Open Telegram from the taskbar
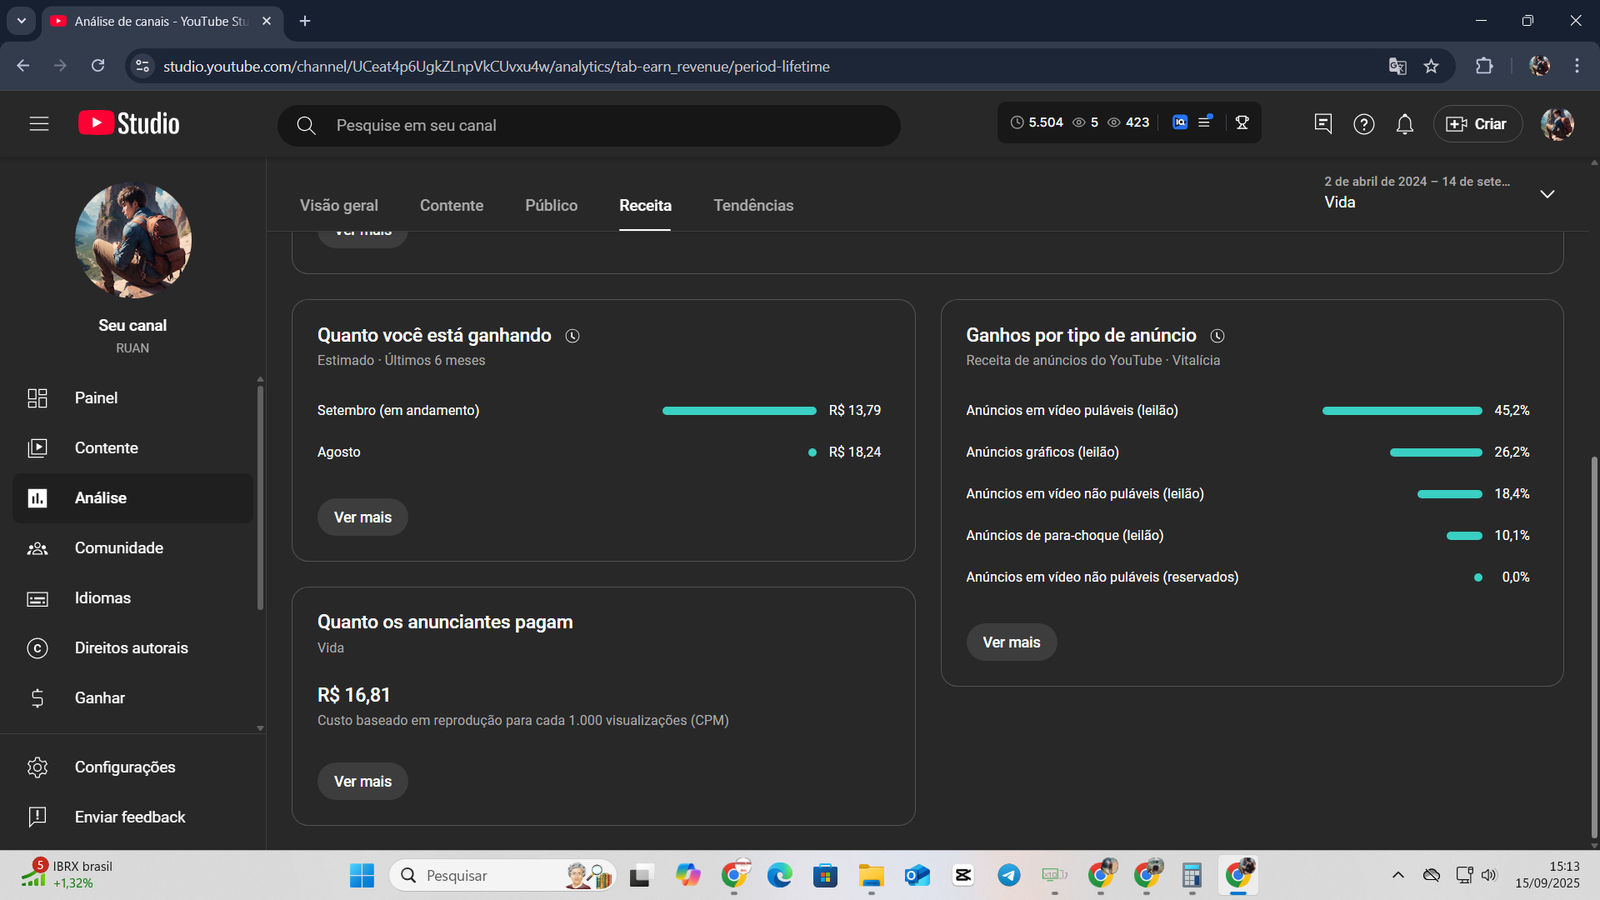The image size is (1600, 900). 1009,876
